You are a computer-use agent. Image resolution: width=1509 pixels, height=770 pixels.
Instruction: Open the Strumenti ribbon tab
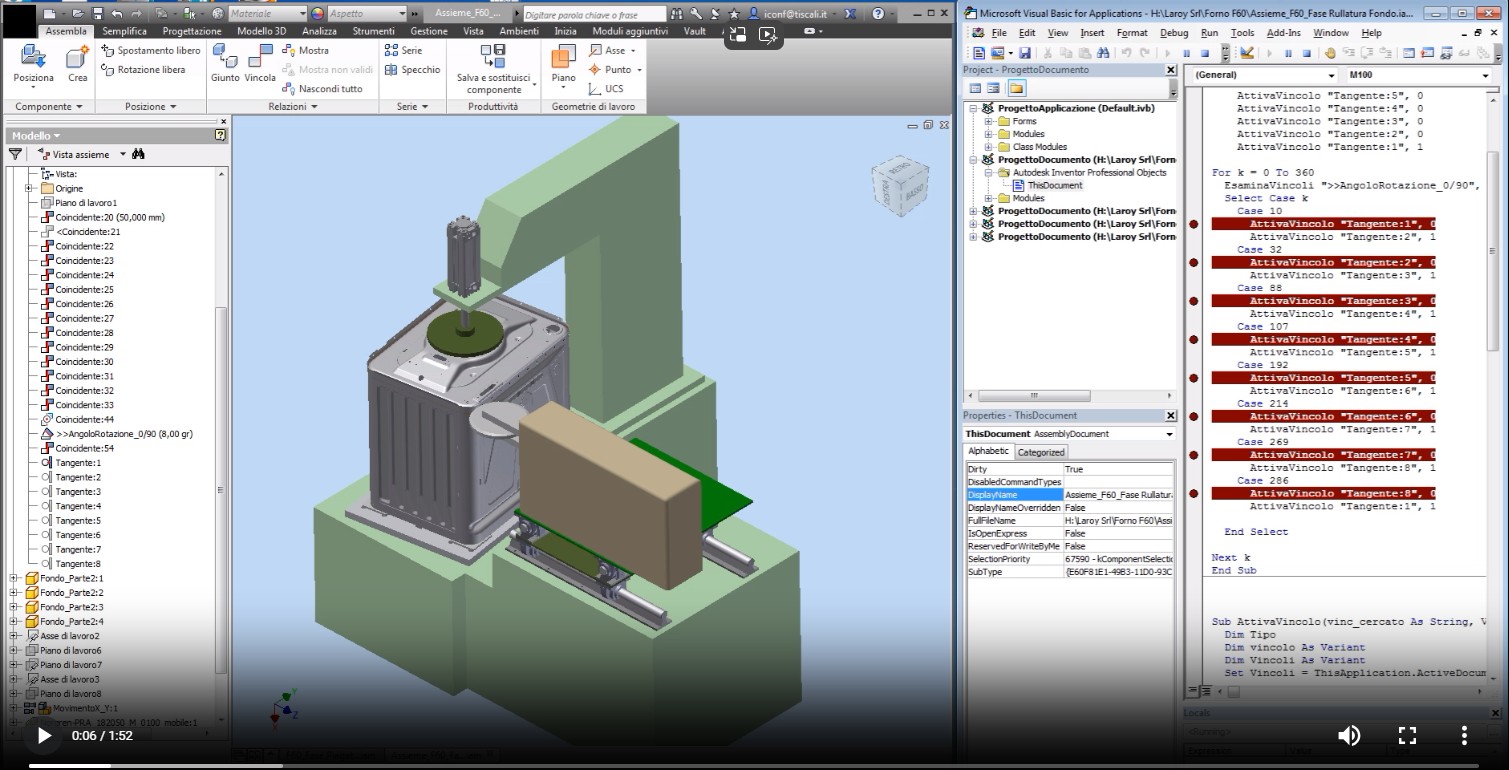pyautogui.click(x=374, y=31)
